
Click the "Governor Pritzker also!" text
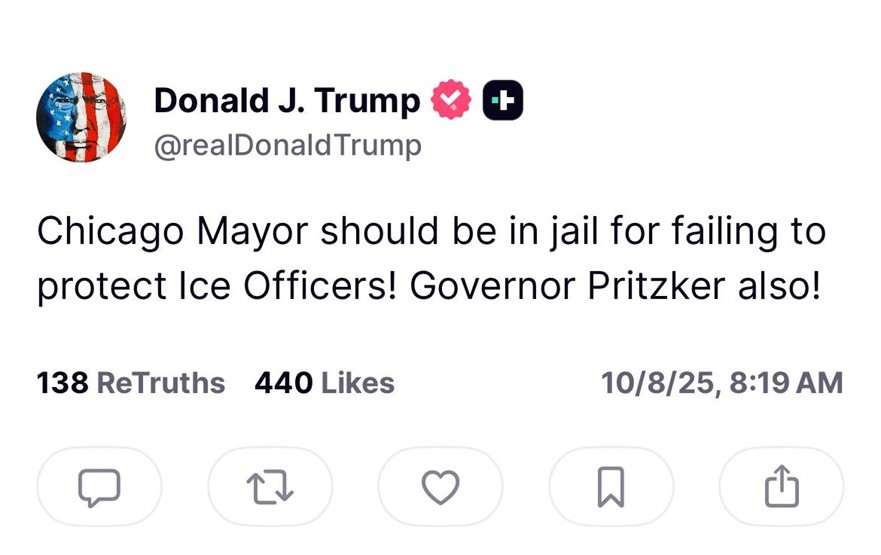coord(616,285)
